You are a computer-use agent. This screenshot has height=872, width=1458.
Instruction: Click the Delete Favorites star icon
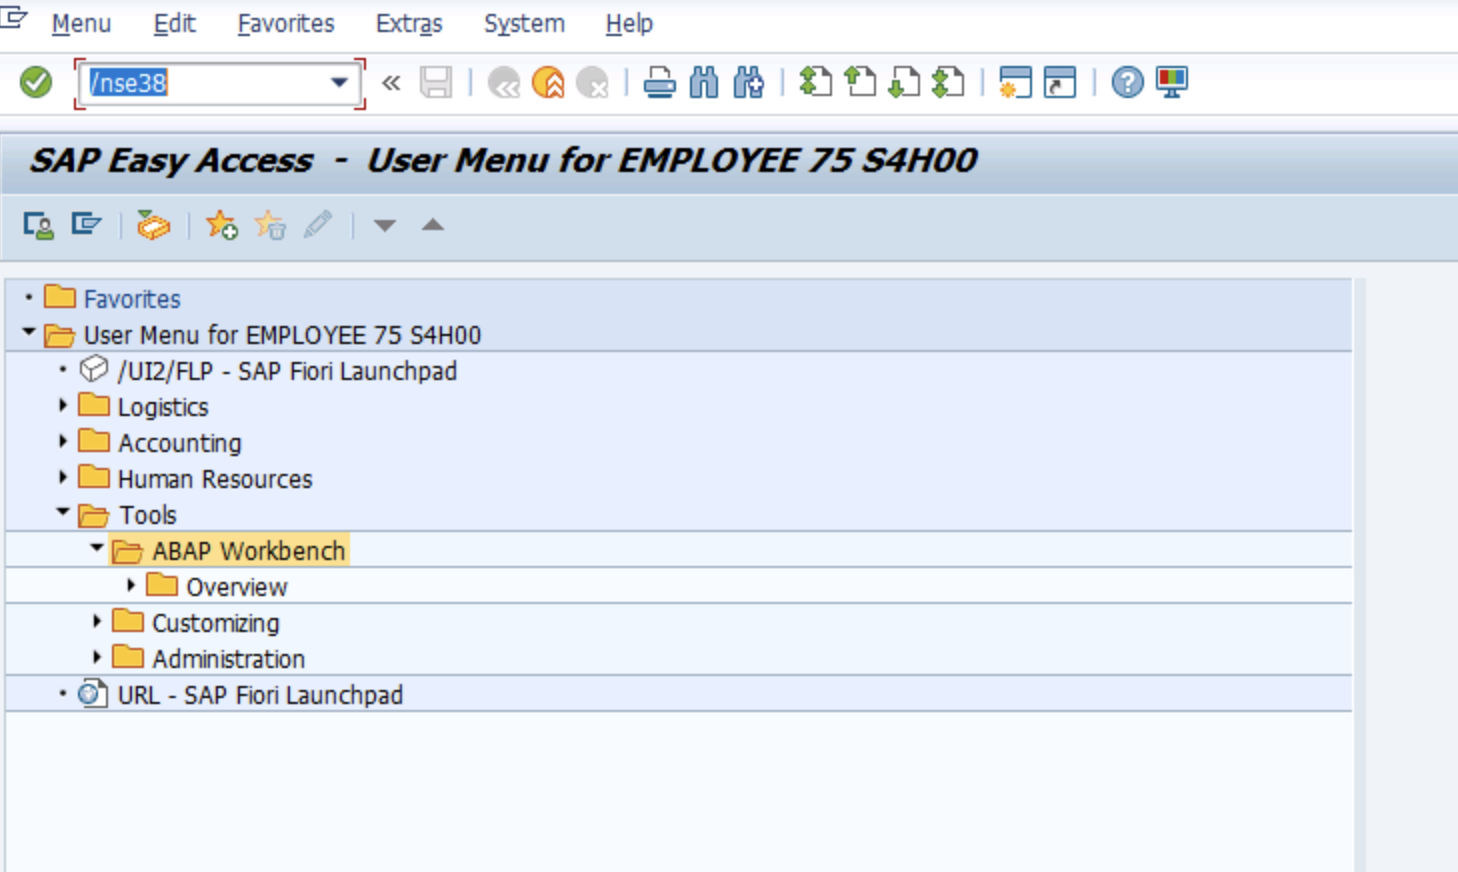pos(270,225)
